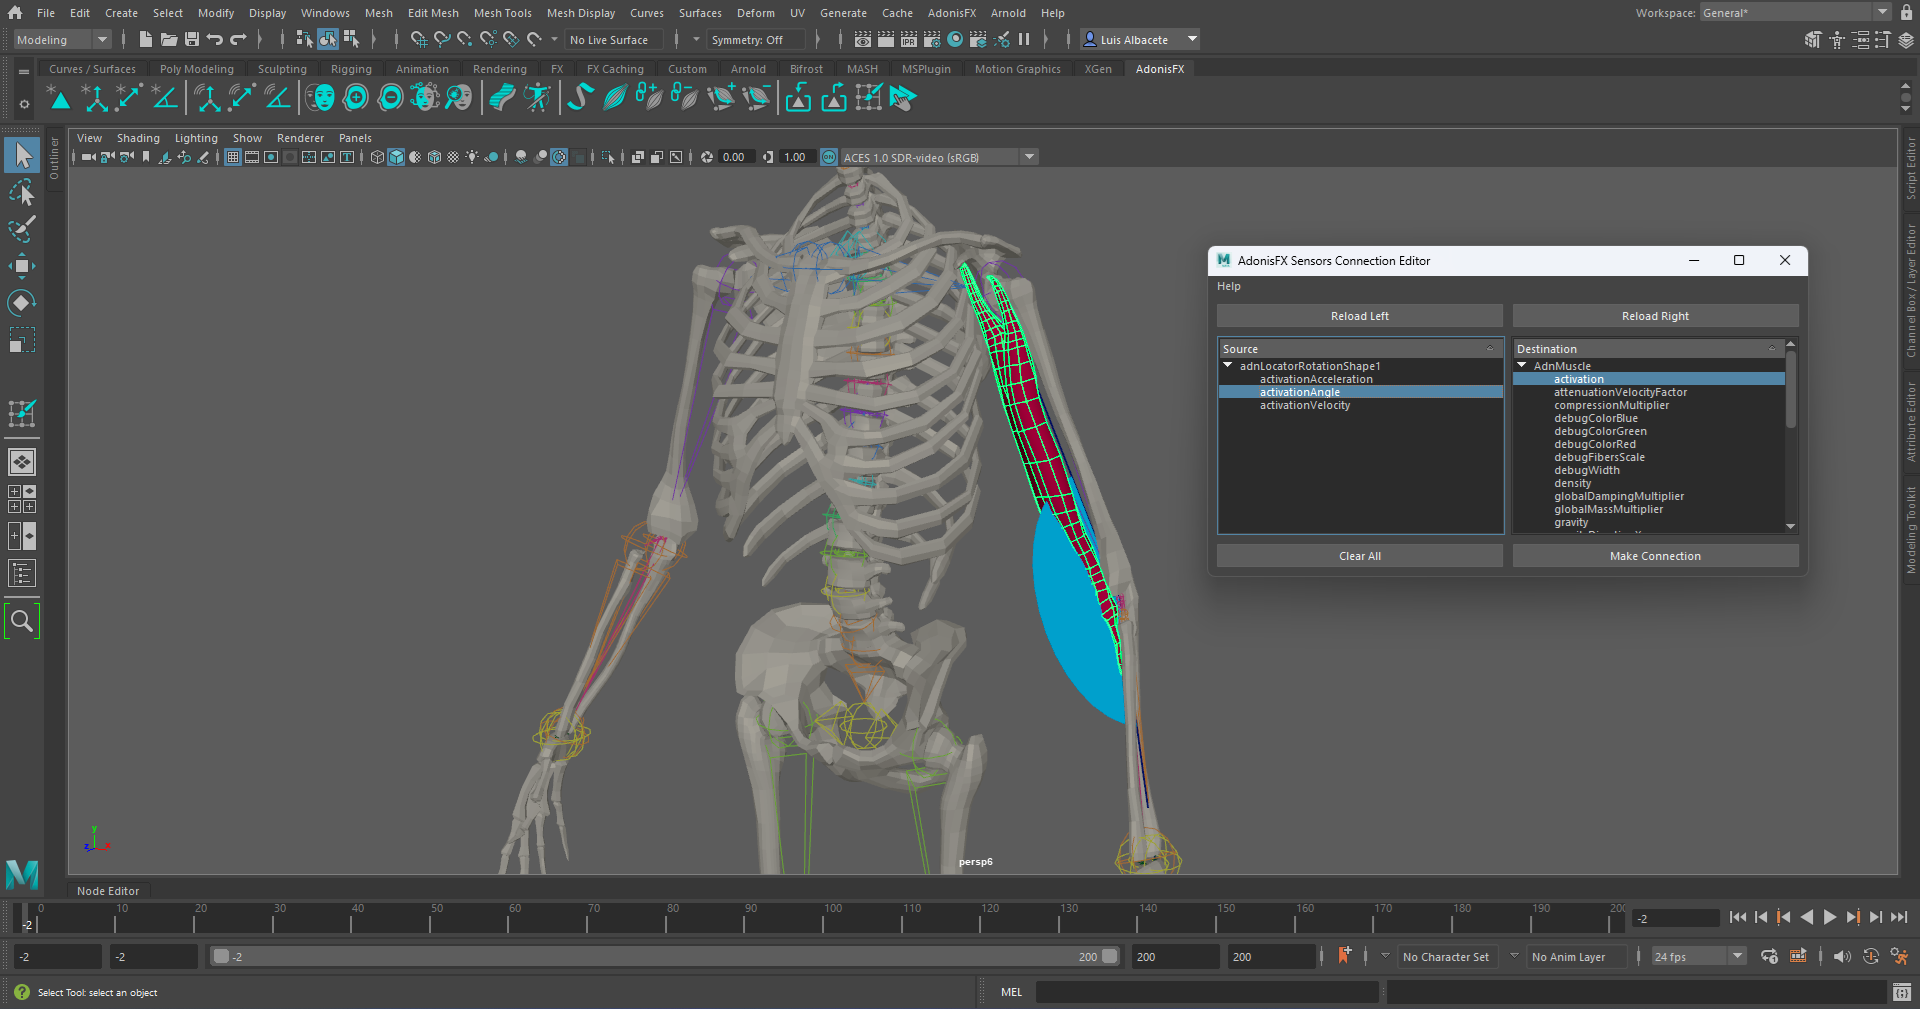This screenshot has height=1009, width=1920.
Task: Click the remove-from-face minus shelf icon
Action: click(x=391, y=97)
